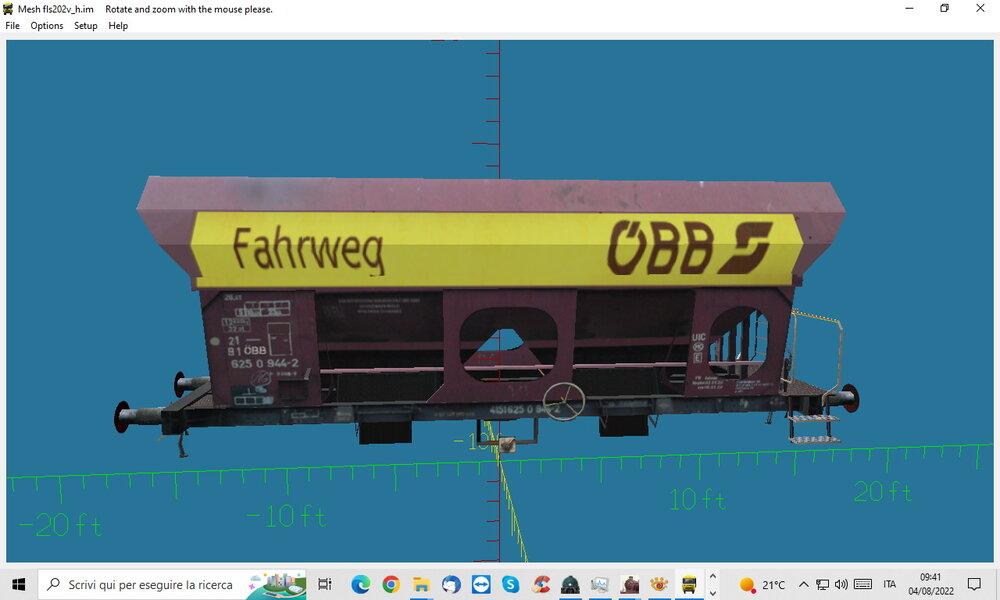The image size is (1000, 600).
Task: Open Skype from the taskbar
Action: point(510,584)
